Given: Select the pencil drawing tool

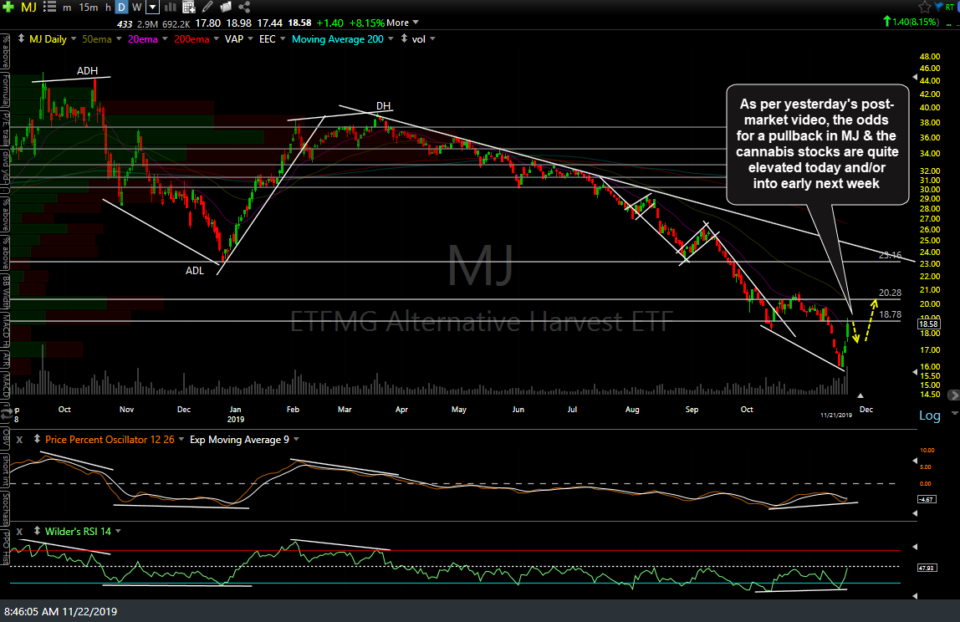Looking at the screenshot, I should click(x=205, y=8).
